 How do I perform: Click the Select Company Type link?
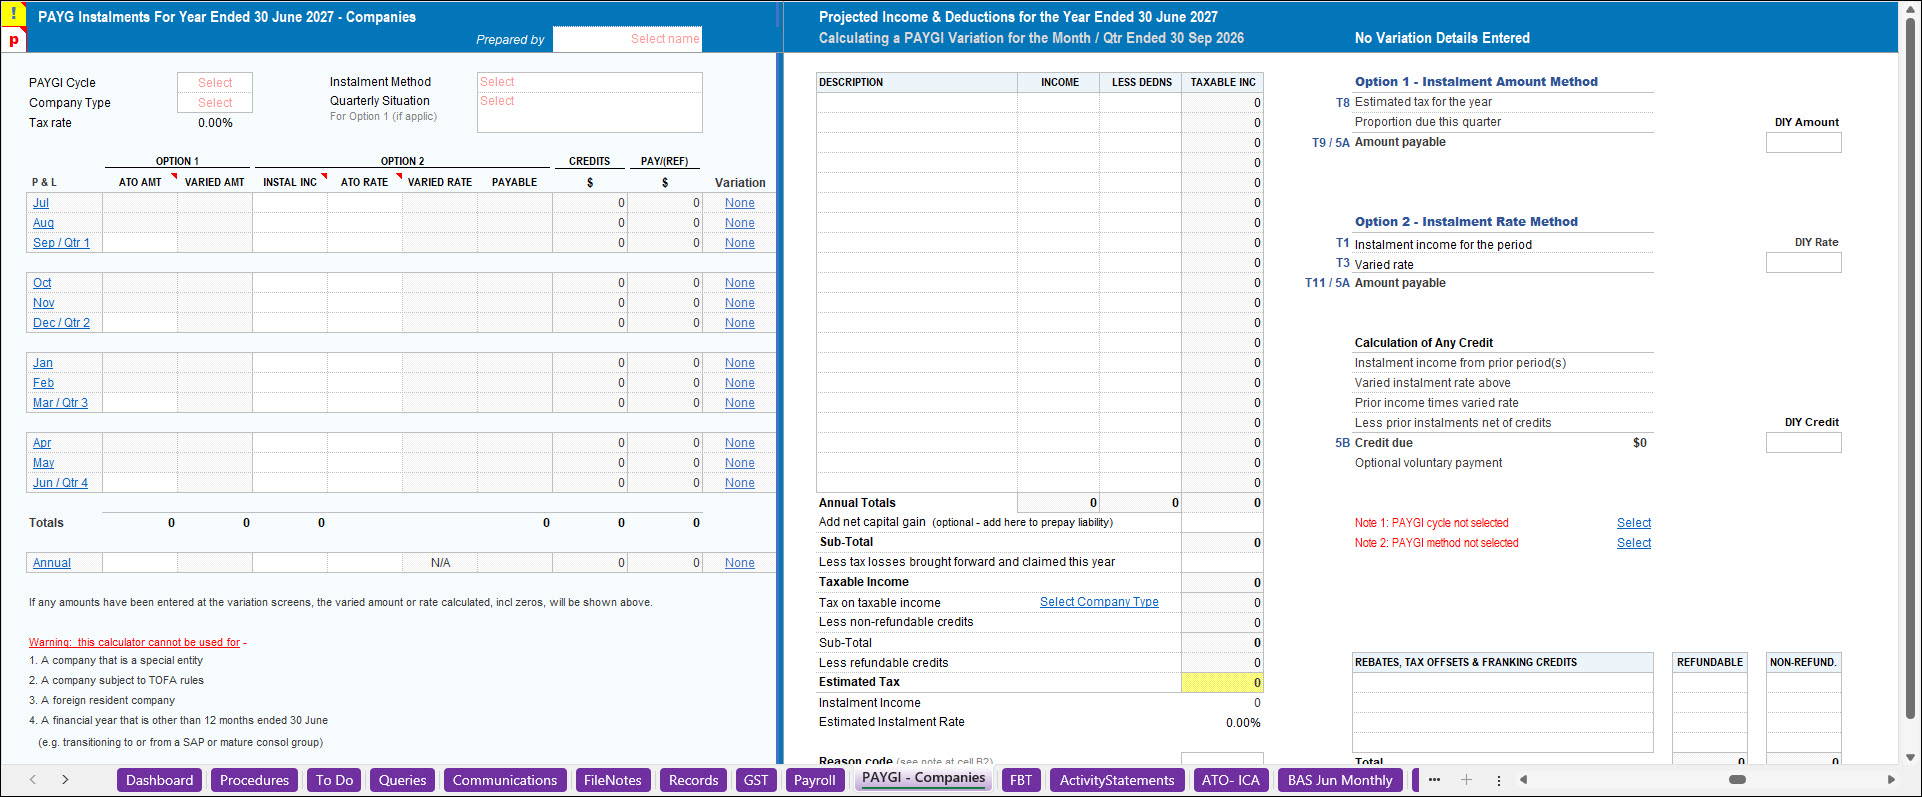pyautogui.click(x=1099, y=602)
